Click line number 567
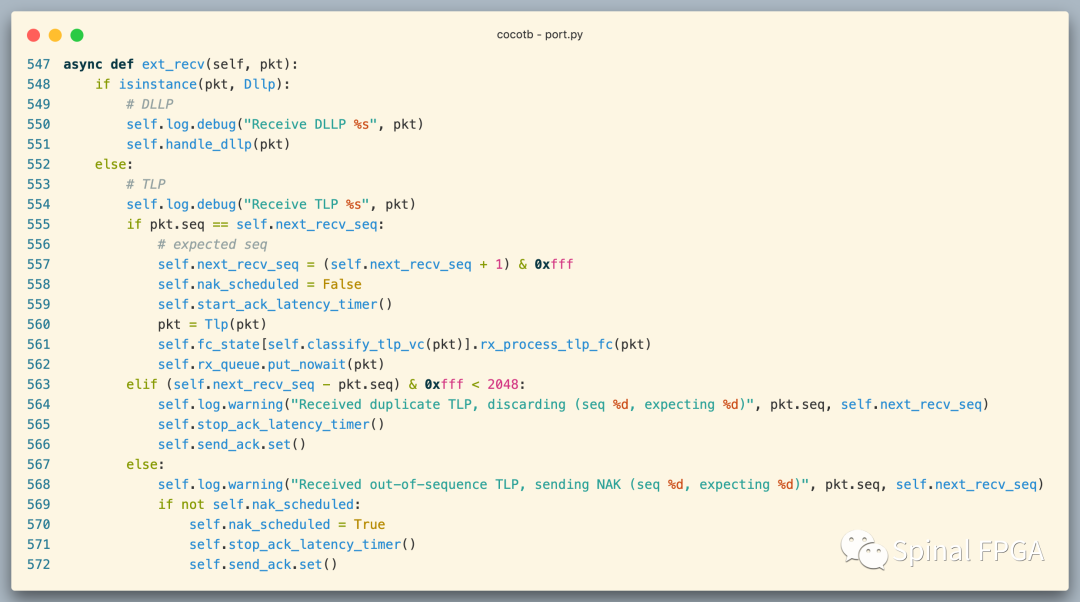 pos(39,464)
